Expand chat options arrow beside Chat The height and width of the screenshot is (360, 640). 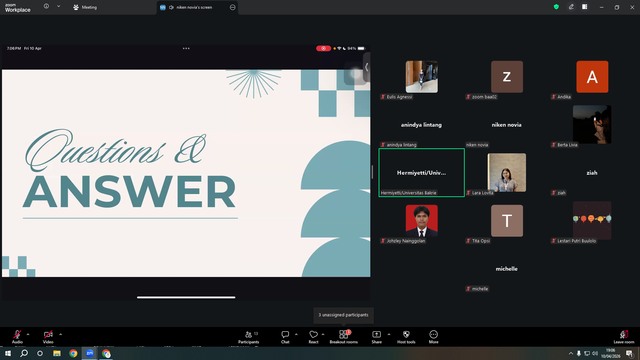pos(296,334)
